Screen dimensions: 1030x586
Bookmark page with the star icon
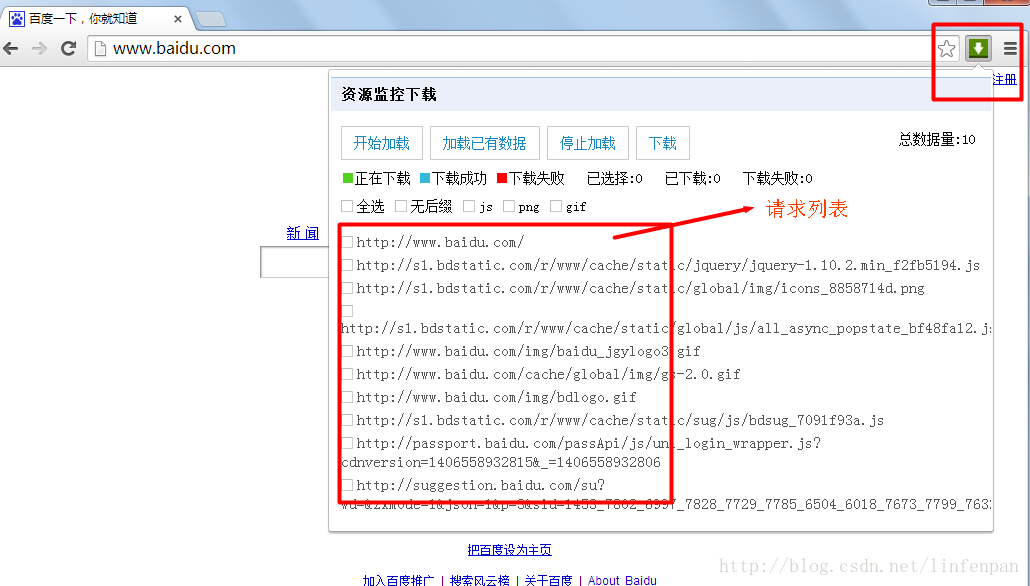pos(947,48)
